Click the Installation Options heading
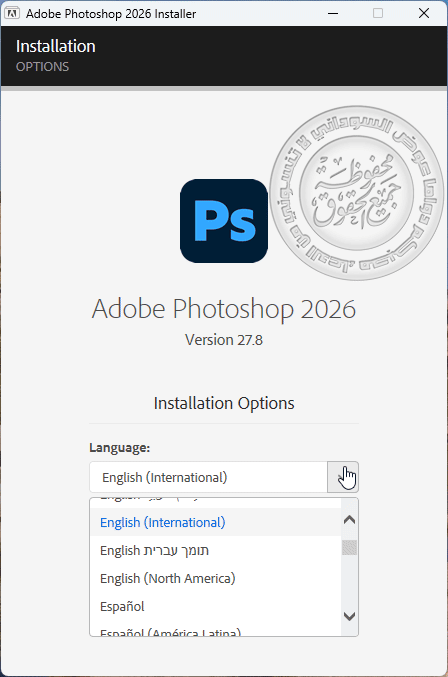The image size is (448, 677). 224,403
